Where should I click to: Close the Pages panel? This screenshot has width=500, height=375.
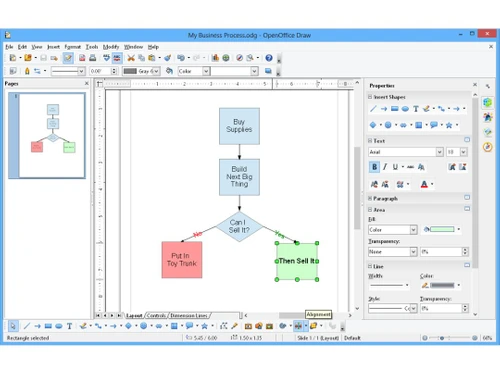click(x=87, y=83)
